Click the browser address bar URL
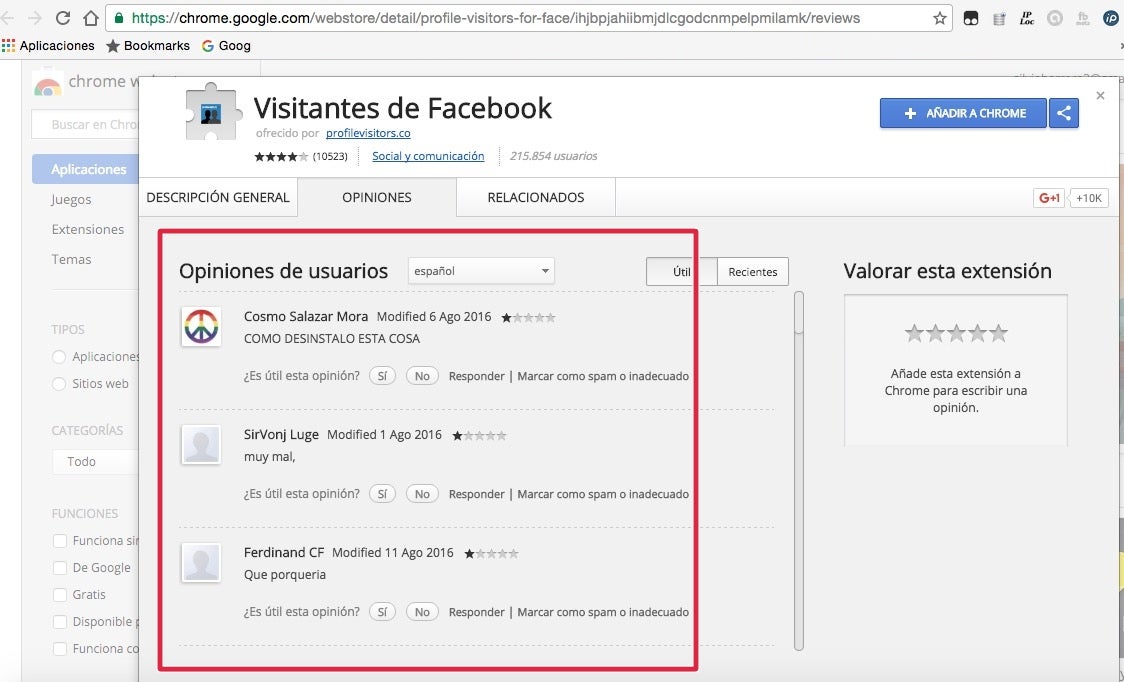 coord(496,19)
